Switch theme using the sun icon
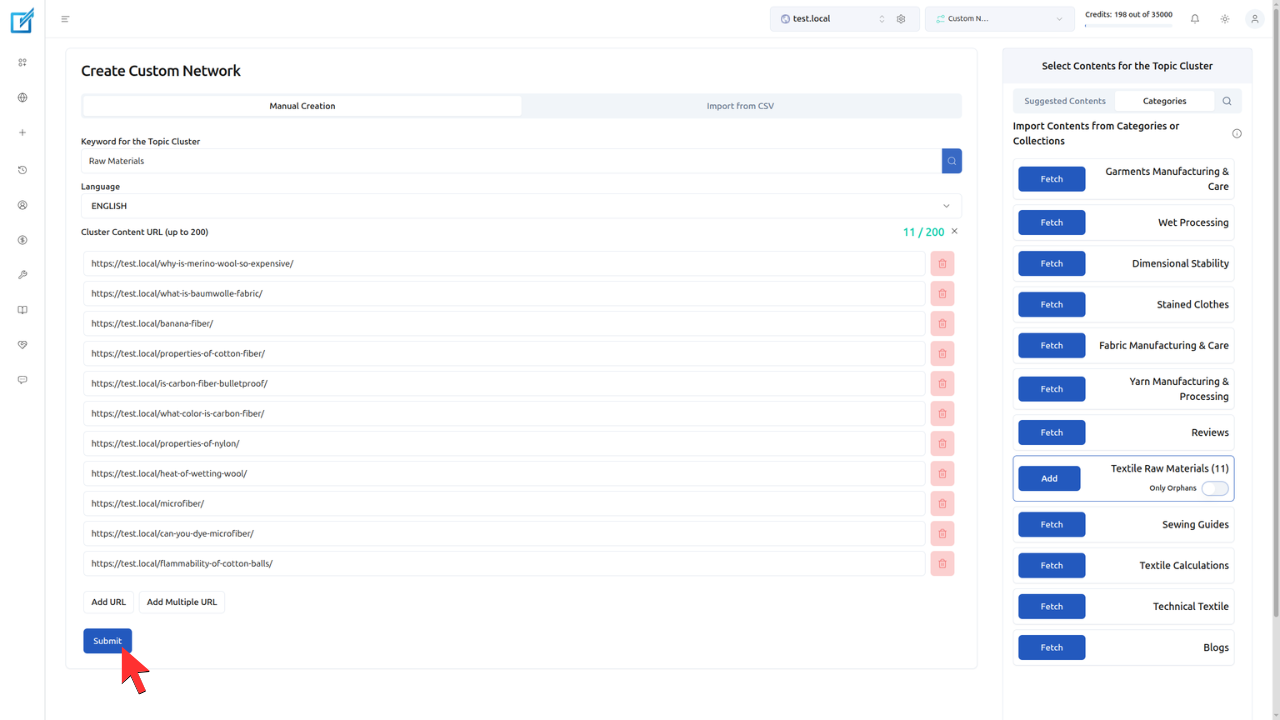Screen dimensions: 1280x720 pos(1224,18)
